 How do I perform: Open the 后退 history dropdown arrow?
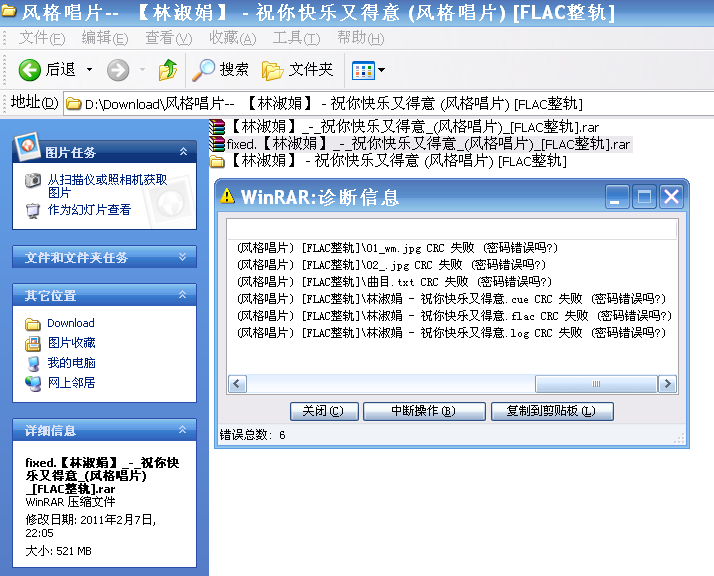pyautogui.click(x=90, y=70)
